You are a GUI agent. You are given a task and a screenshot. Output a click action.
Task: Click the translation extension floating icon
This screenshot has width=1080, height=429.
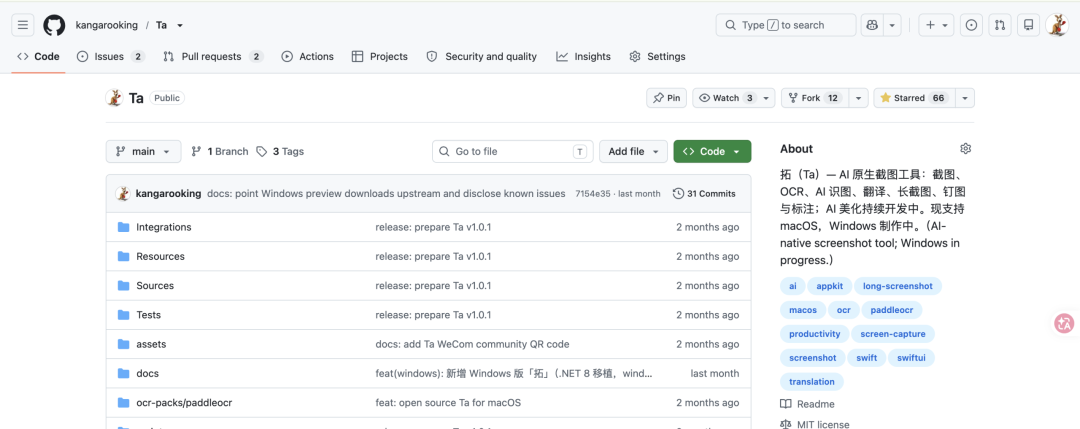[1065, 323]
